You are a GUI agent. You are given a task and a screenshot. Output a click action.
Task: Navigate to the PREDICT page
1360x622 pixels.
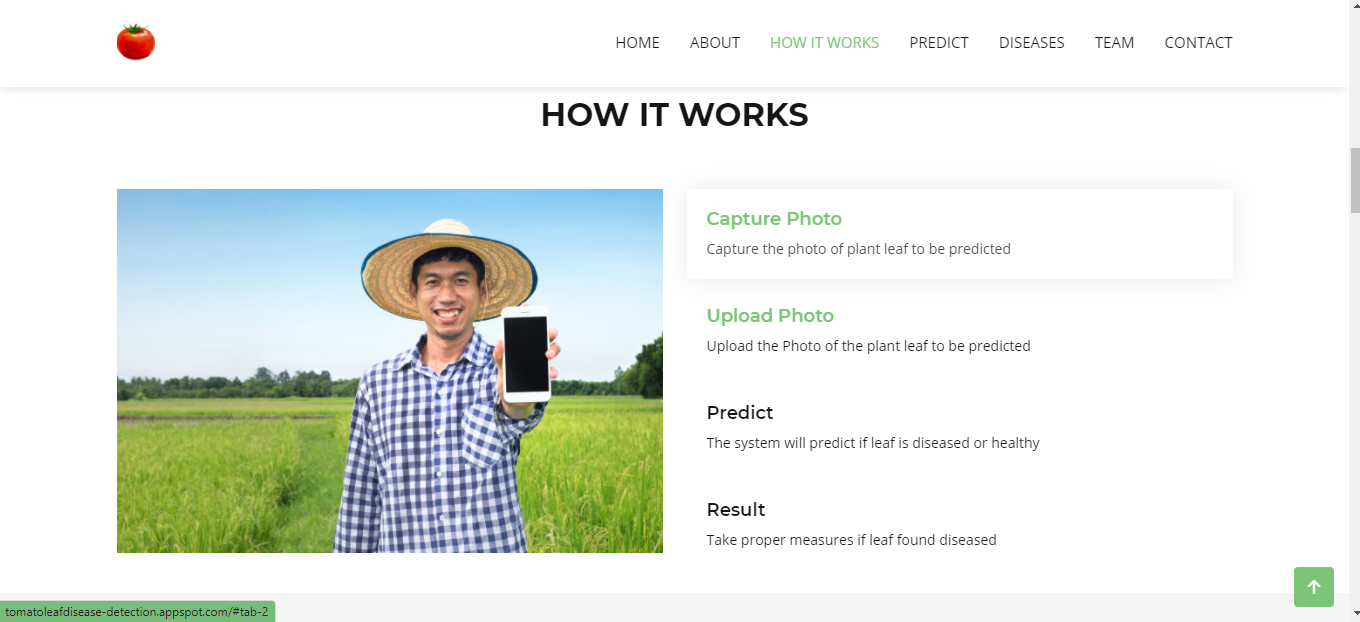coord(939,42)
